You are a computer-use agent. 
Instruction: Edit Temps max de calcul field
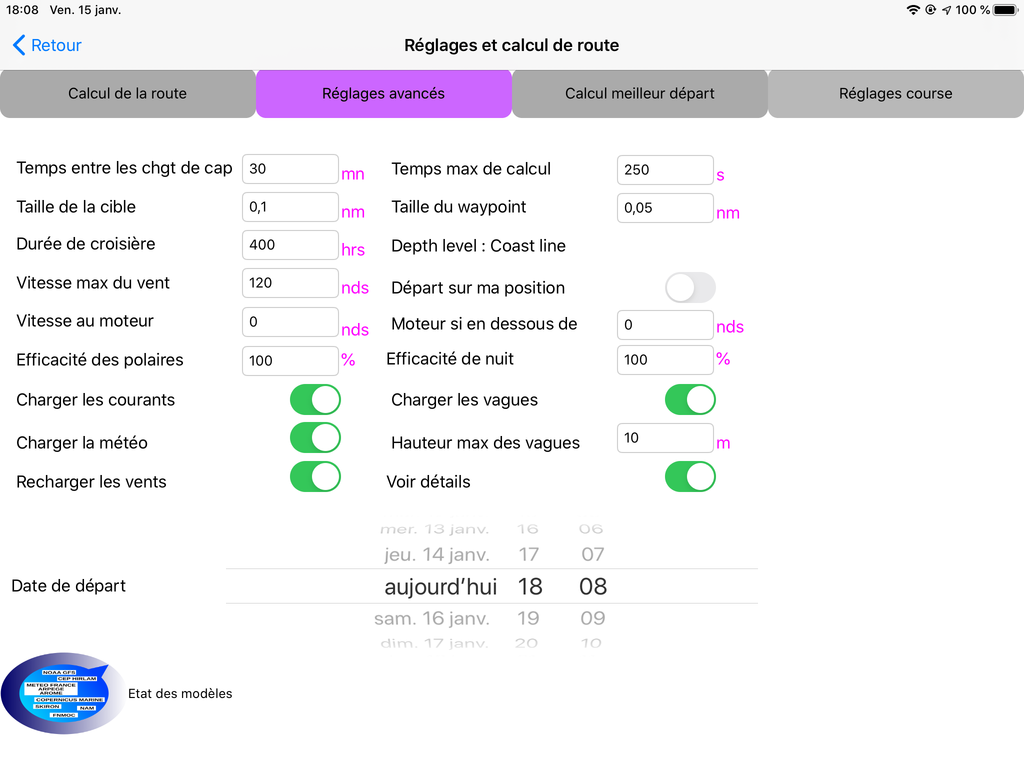pos(665,170)
